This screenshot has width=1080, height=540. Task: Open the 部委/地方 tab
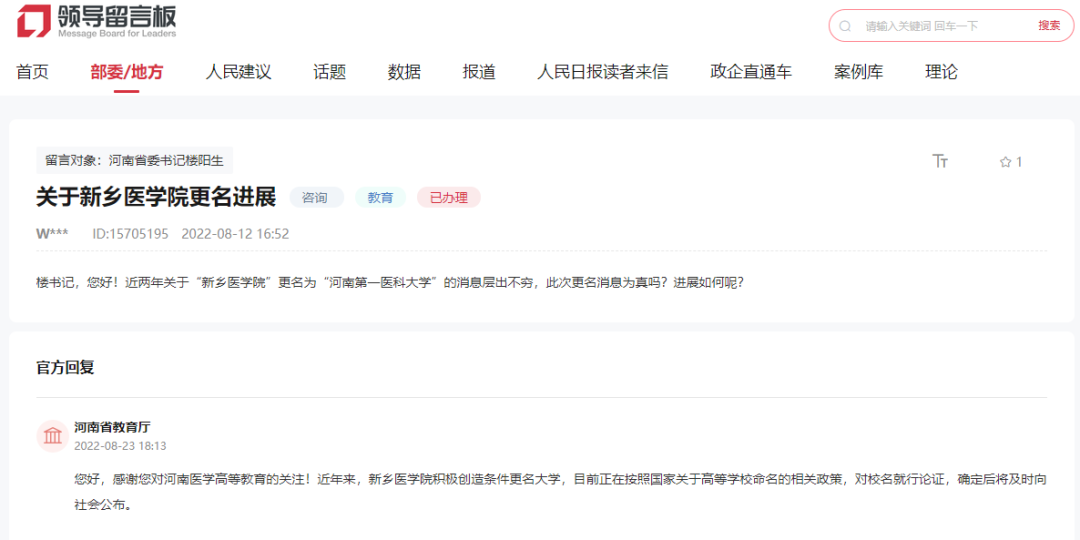[127, 72]
